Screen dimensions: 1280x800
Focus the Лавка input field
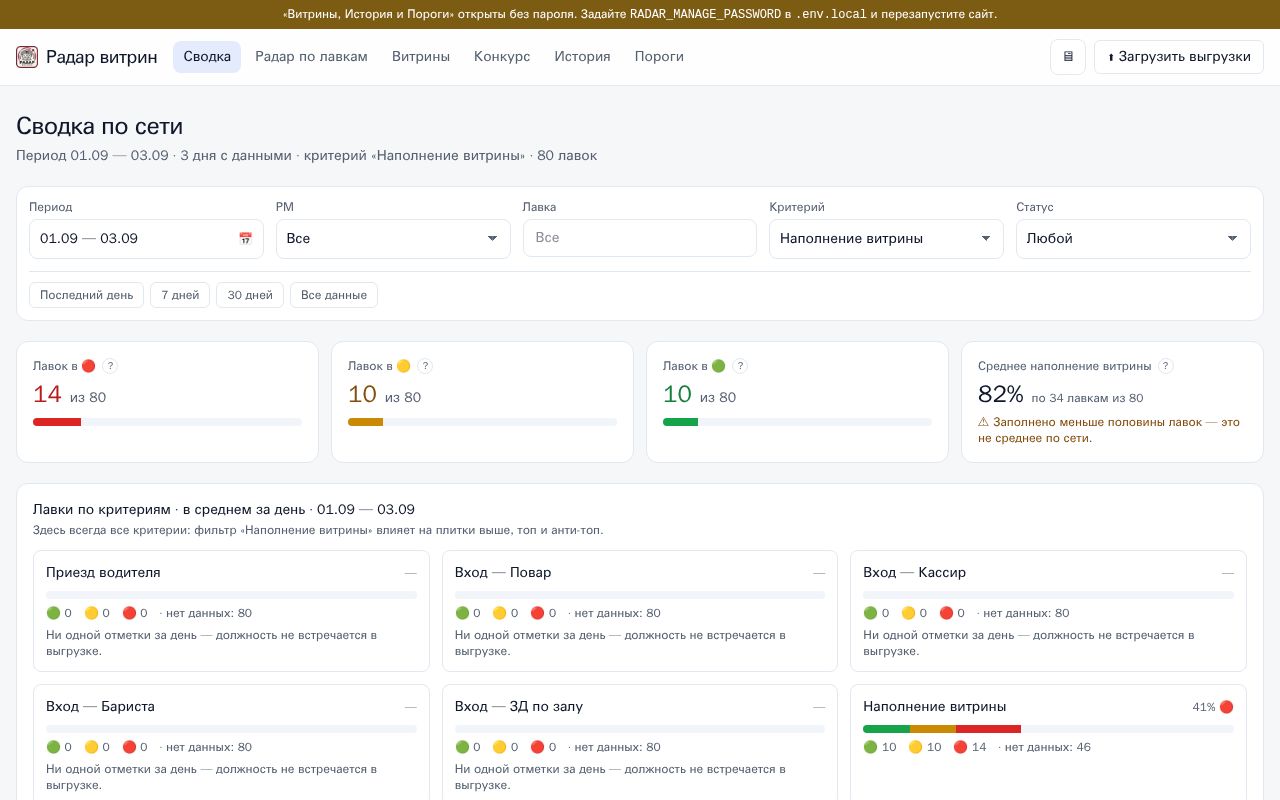coord(640,238)
